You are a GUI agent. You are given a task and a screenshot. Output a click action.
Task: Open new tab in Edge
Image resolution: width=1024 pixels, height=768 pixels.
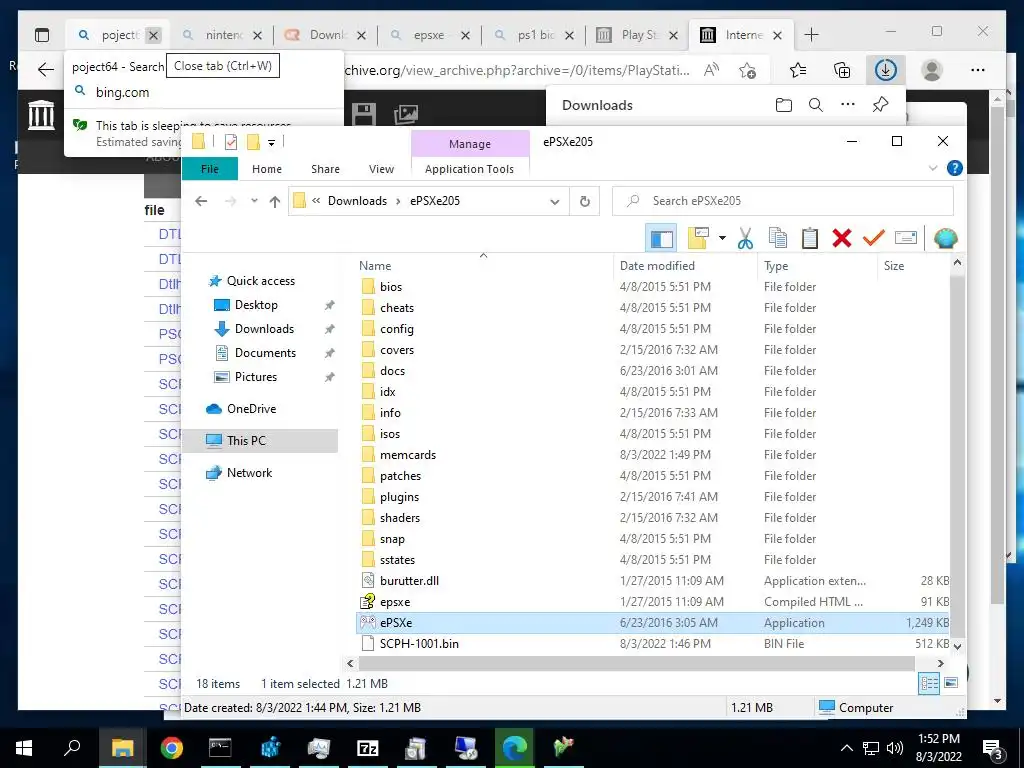811,35
